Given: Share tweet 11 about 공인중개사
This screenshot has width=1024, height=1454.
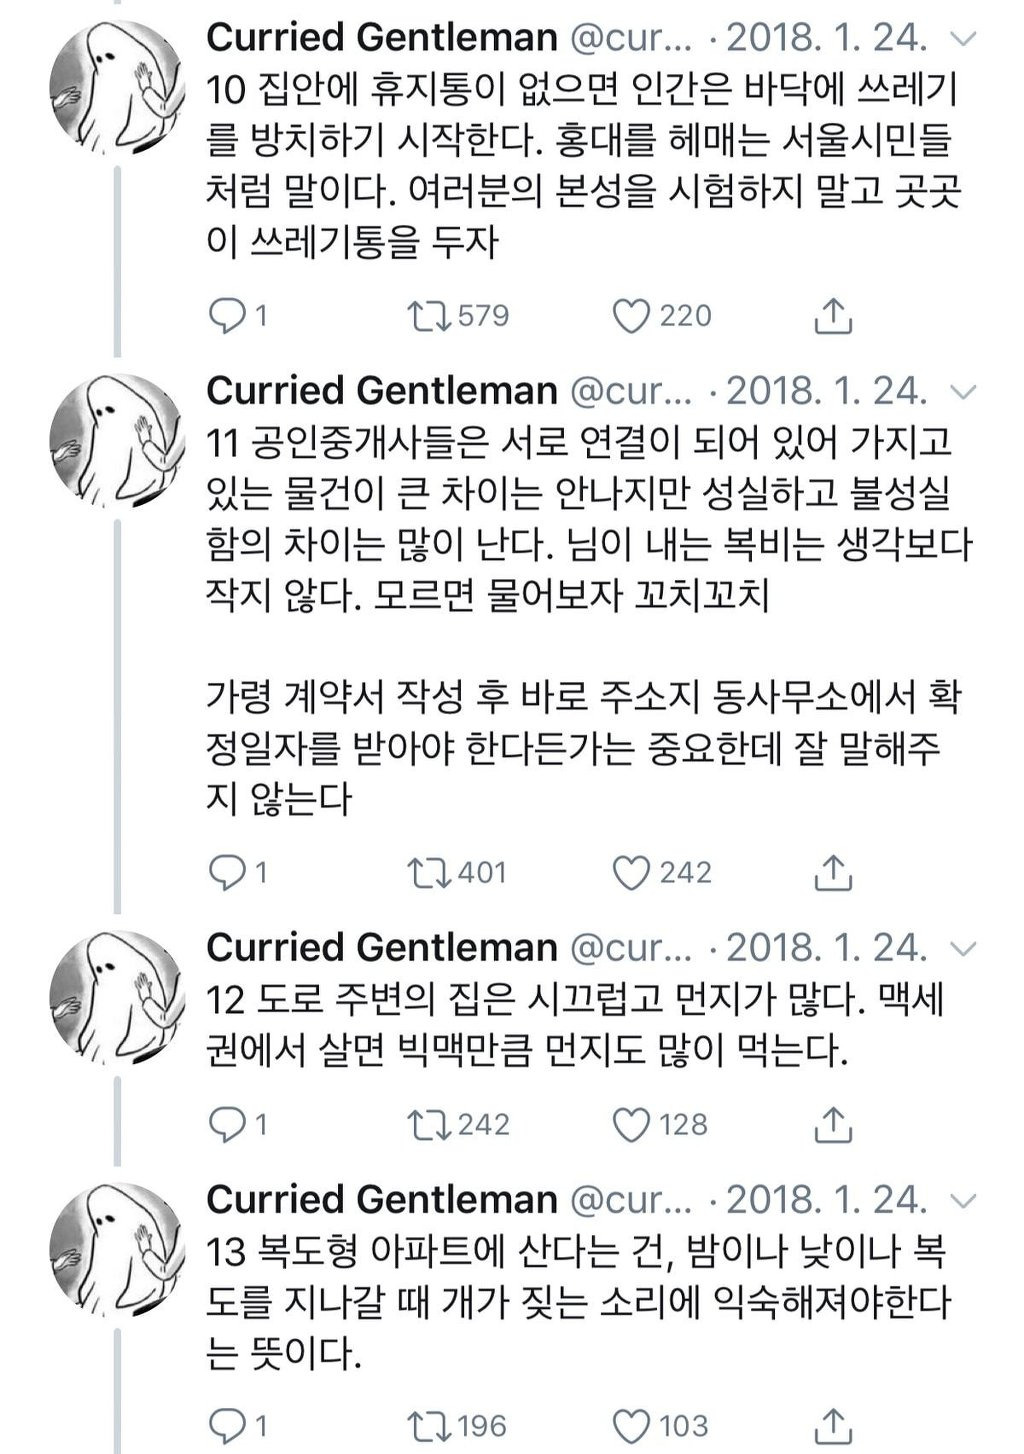Looking at the screenshot, I should click(x=832, y=872).
